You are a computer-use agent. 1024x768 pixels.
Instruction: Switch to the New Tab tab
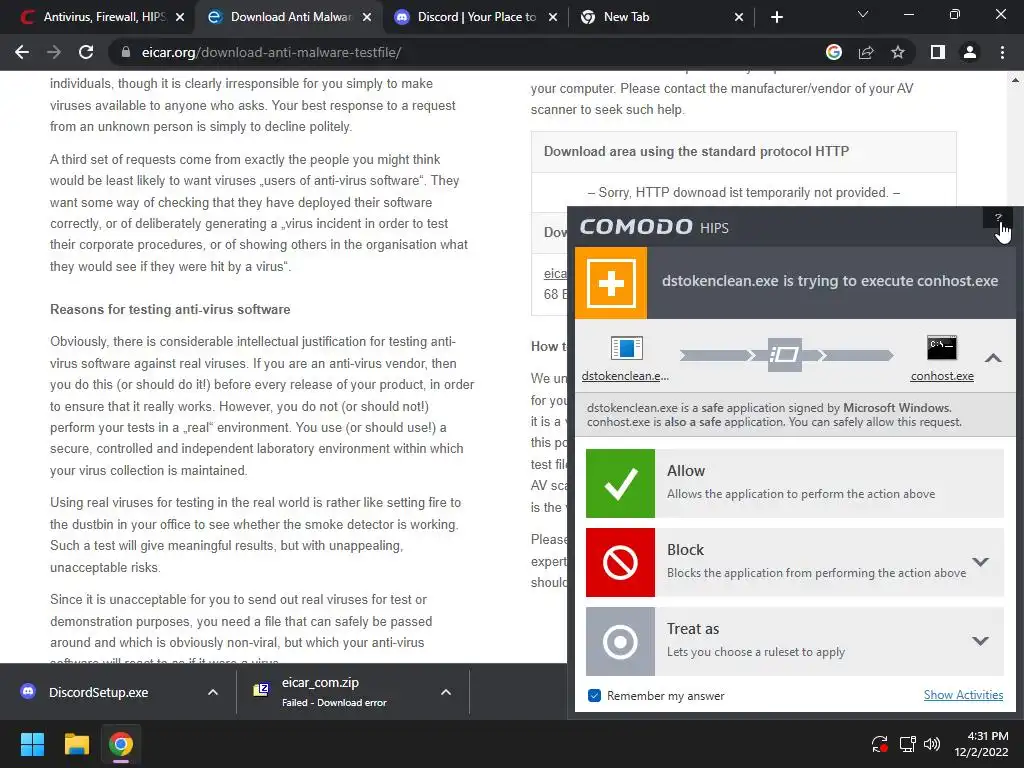(x=662, y=17)
